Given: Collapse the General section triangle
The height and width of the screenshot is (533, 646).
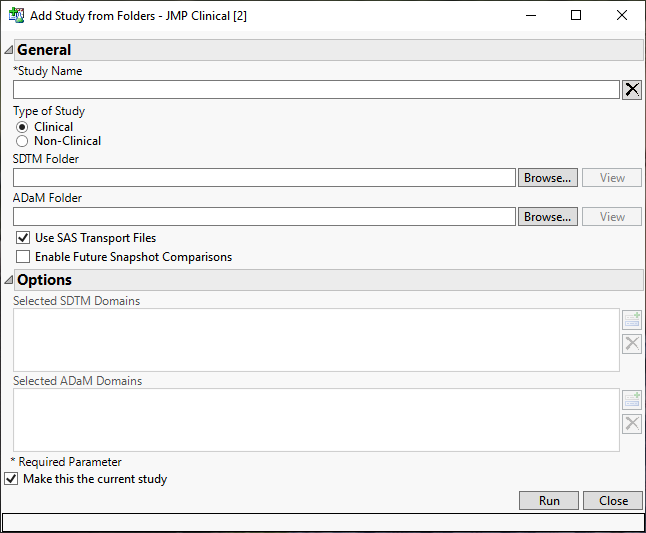Looking at the screenshot, I should [x=9, y=50].
